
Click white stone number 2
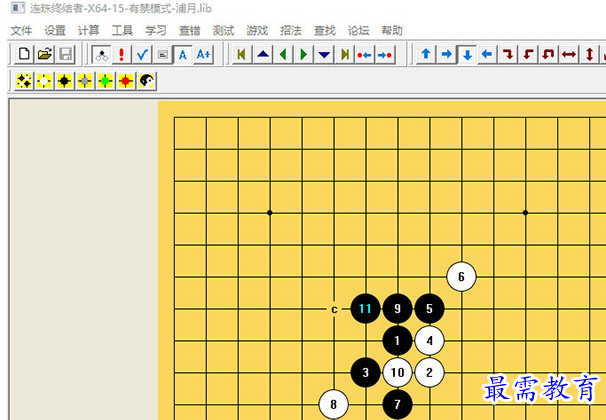click(x=429, y=372)
